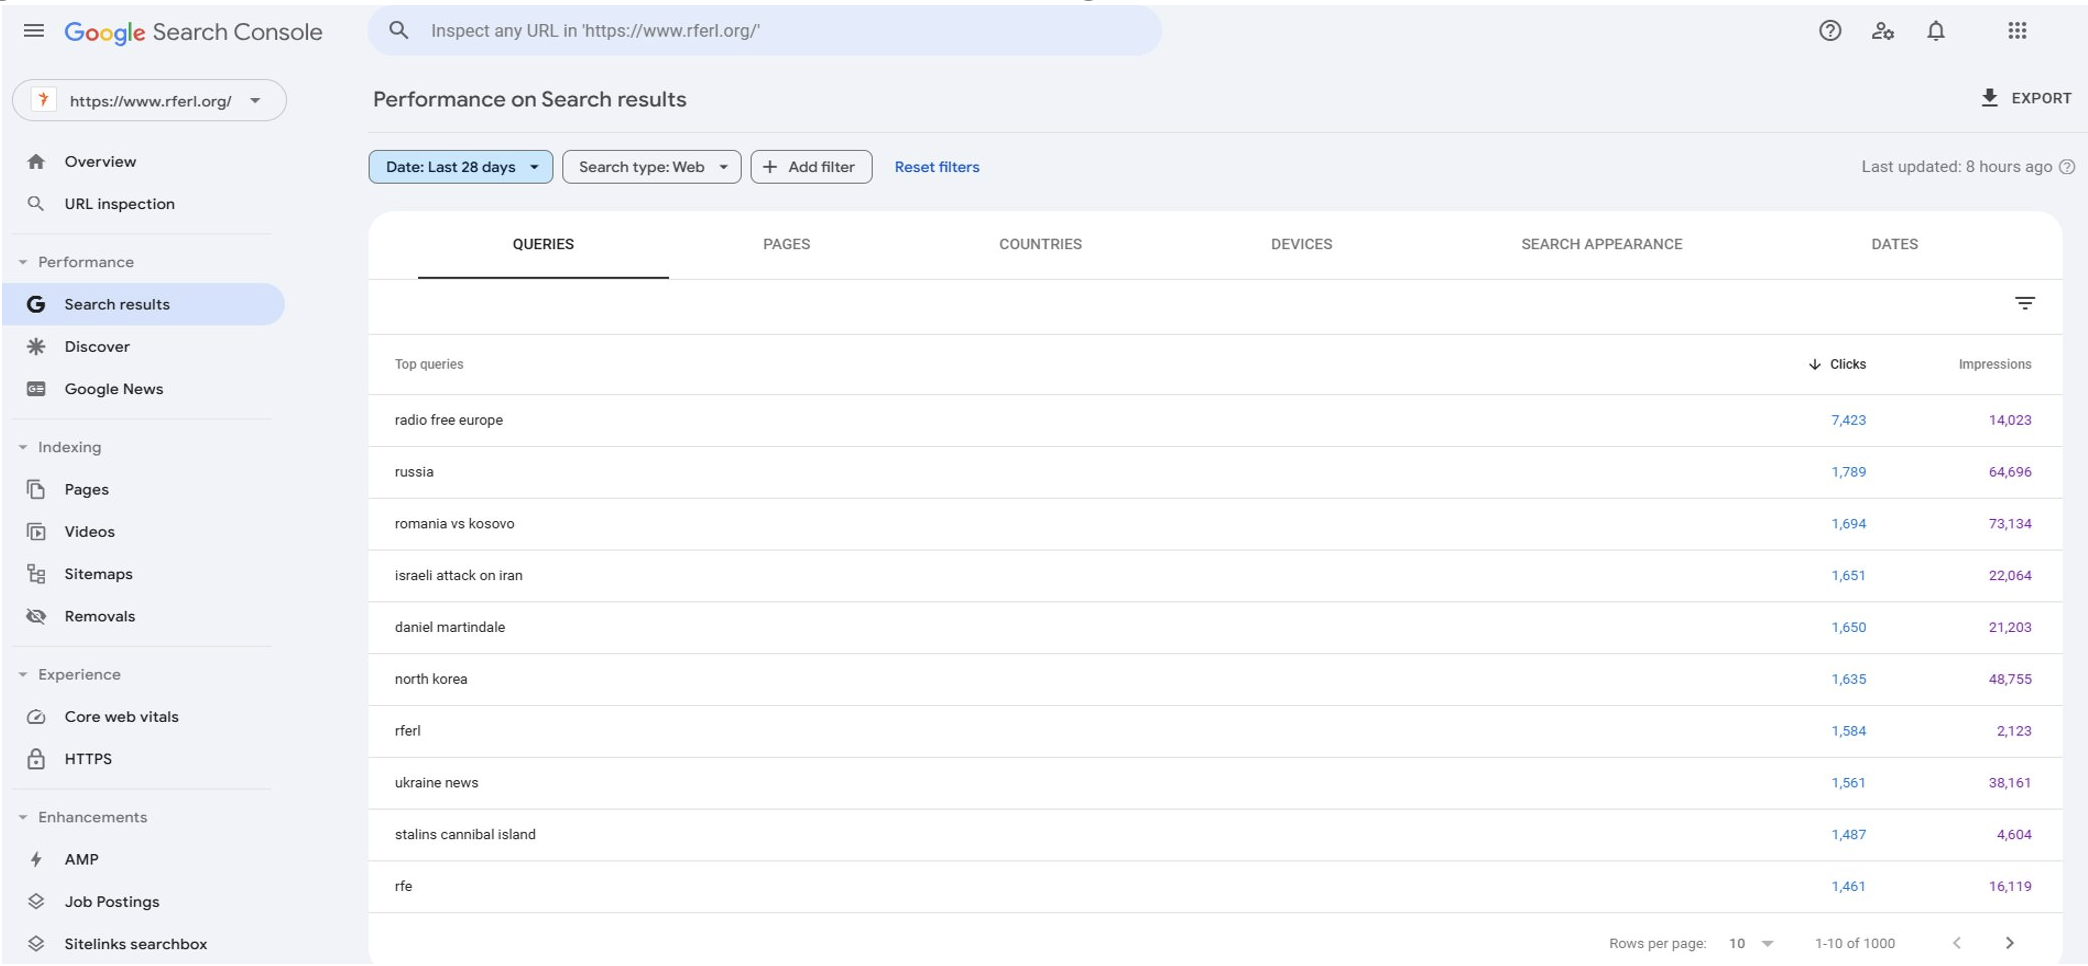Open users and settings icon
The width and height of the screenshot is (2088, 966).
coord(1882,31)
